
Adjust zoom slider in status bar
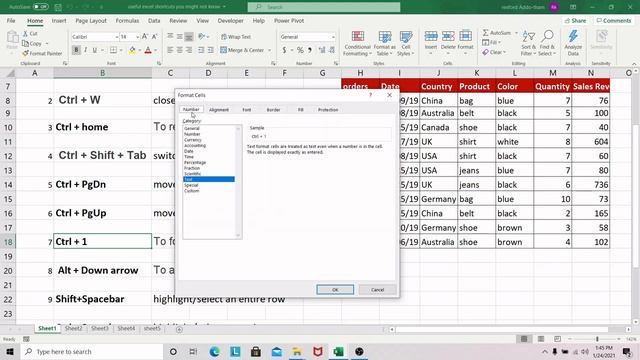pyautogui.click(x=597, y=339)
